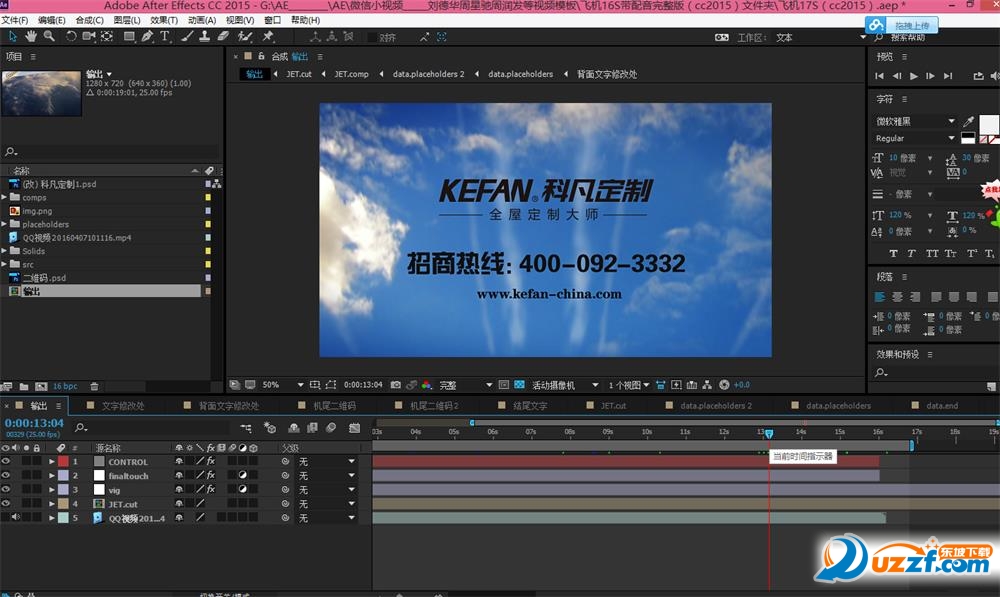Hide the CONTROL layer using its eye icon
Image resolution: width=1000 pixels, height=597 pixels.
pyautogui.click(x=6, y=462)
